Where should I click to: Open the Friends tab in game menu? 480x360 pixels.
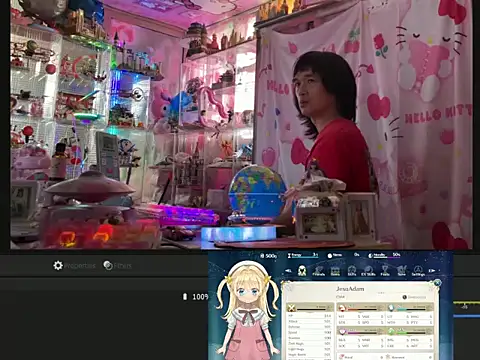tap(318, 271)
